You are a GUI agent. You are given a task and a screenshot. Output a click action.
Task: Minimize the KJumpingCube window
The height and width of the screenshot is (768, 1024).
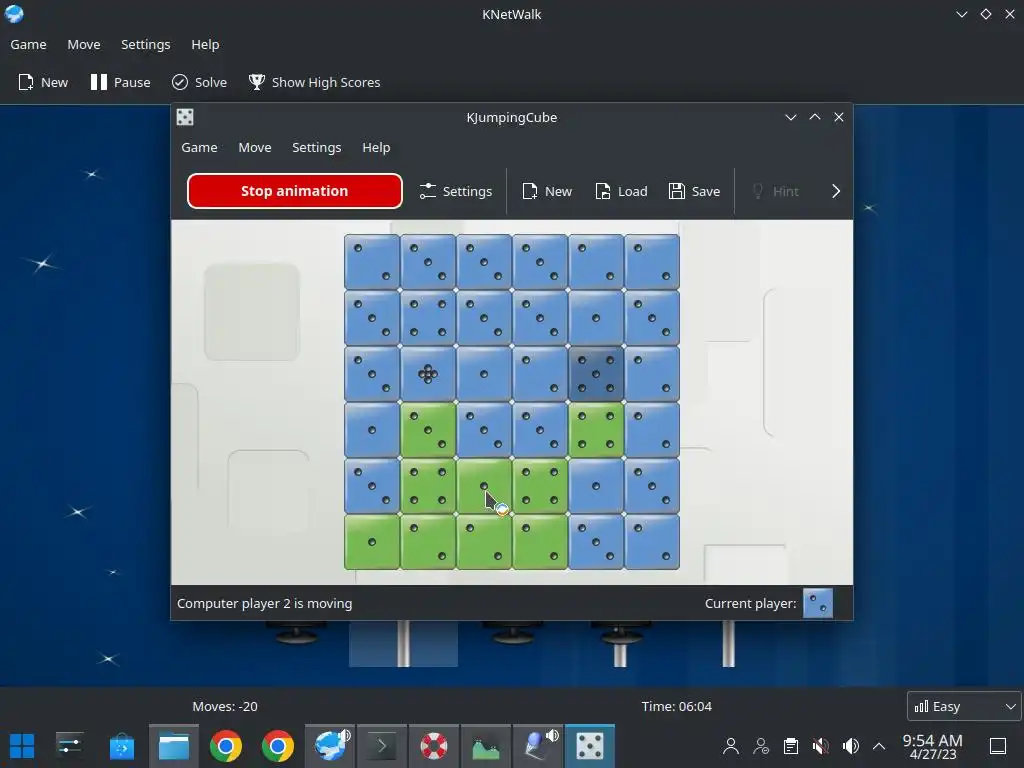point(791,117)
